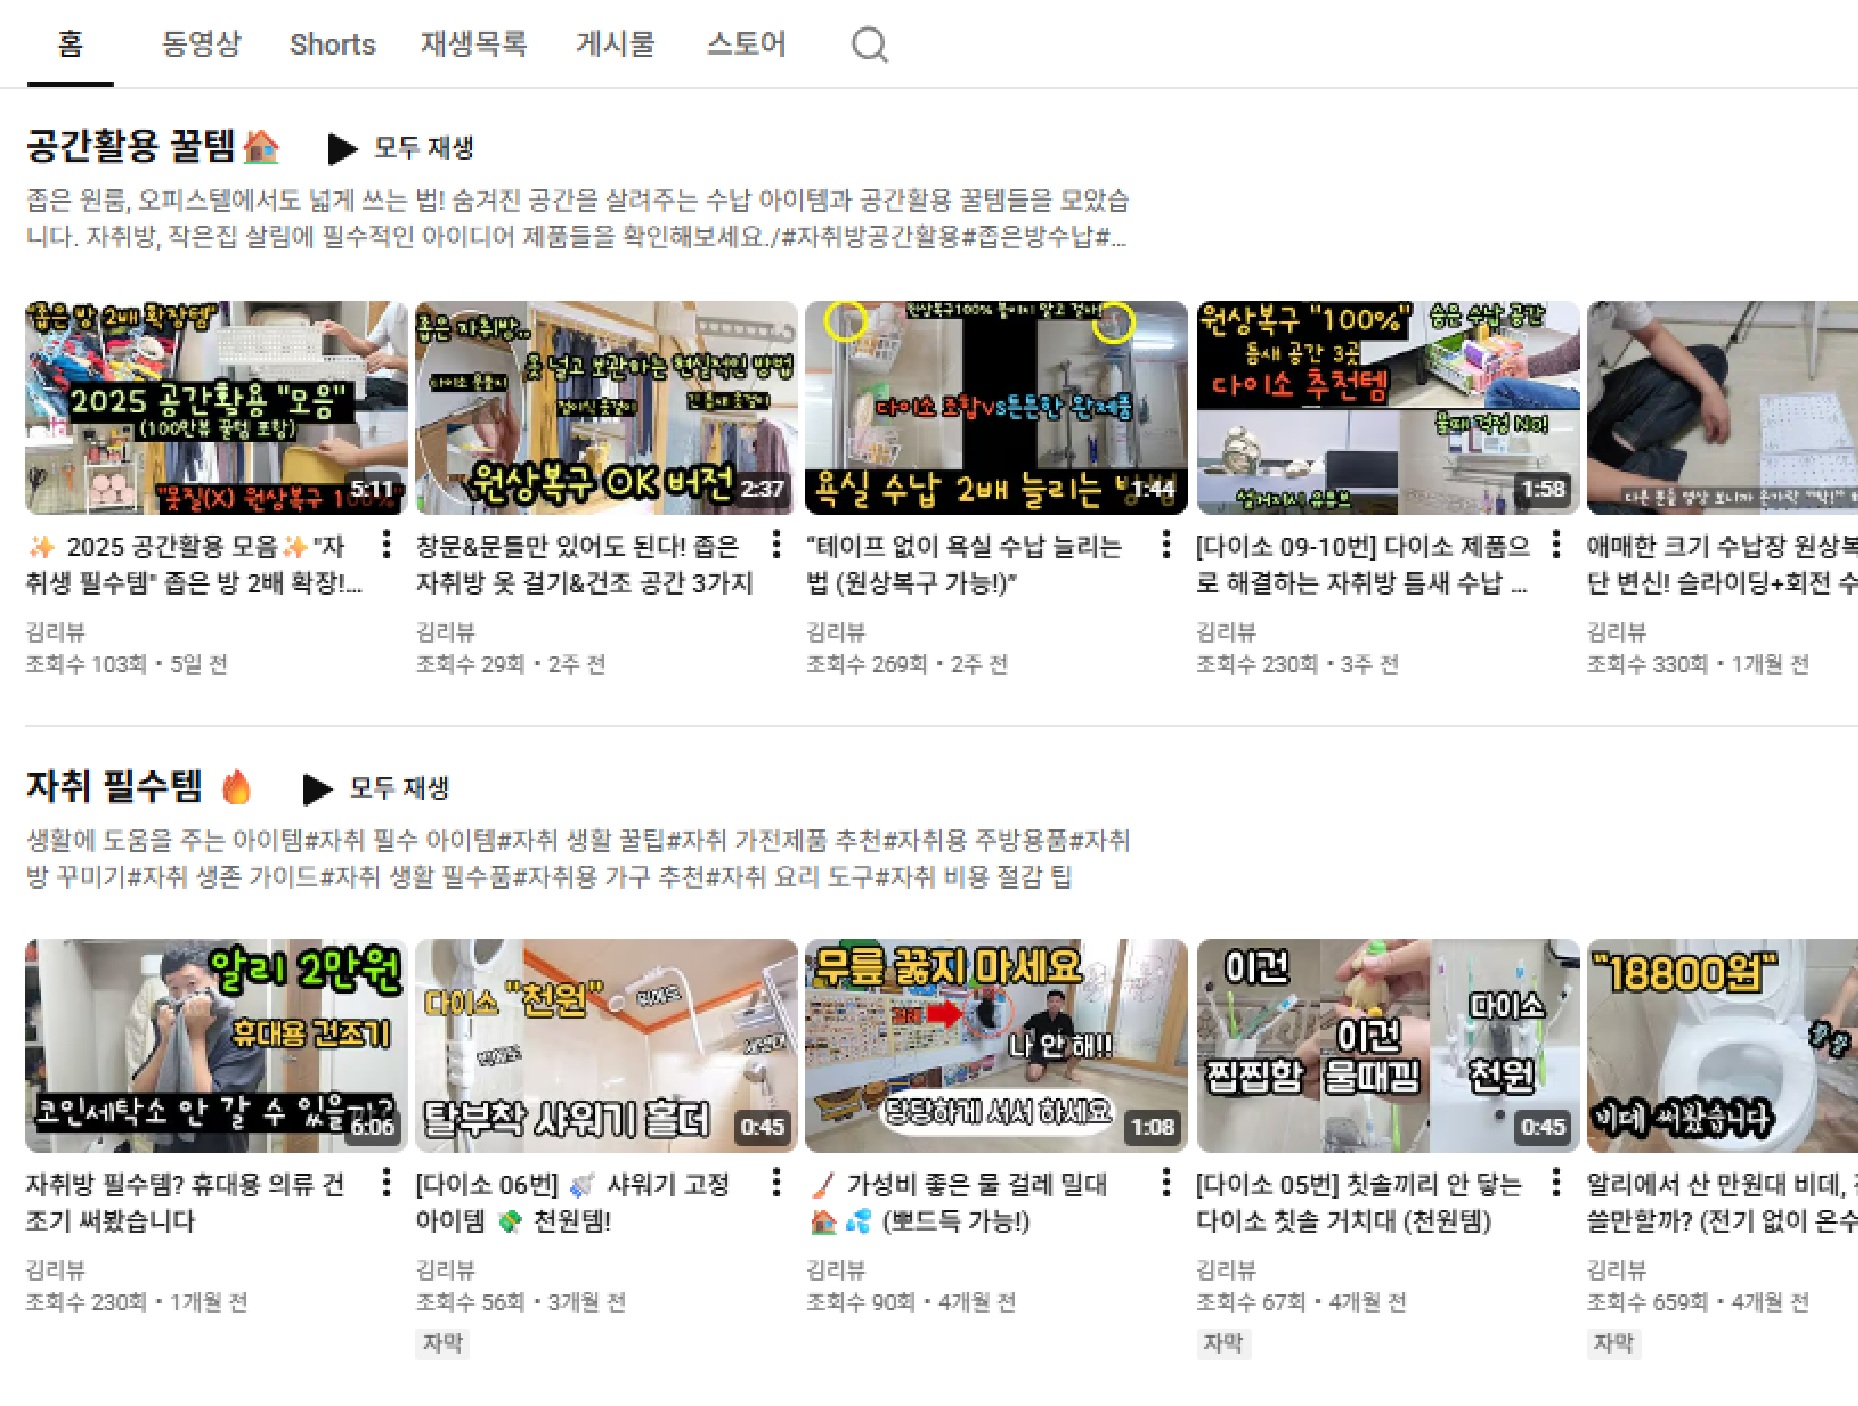The height and width of the screenshot is (1406, 1858).
Task: Click 모두 재생 for the 공간활용 꿀템 section
Action: (x=421, y=147)
